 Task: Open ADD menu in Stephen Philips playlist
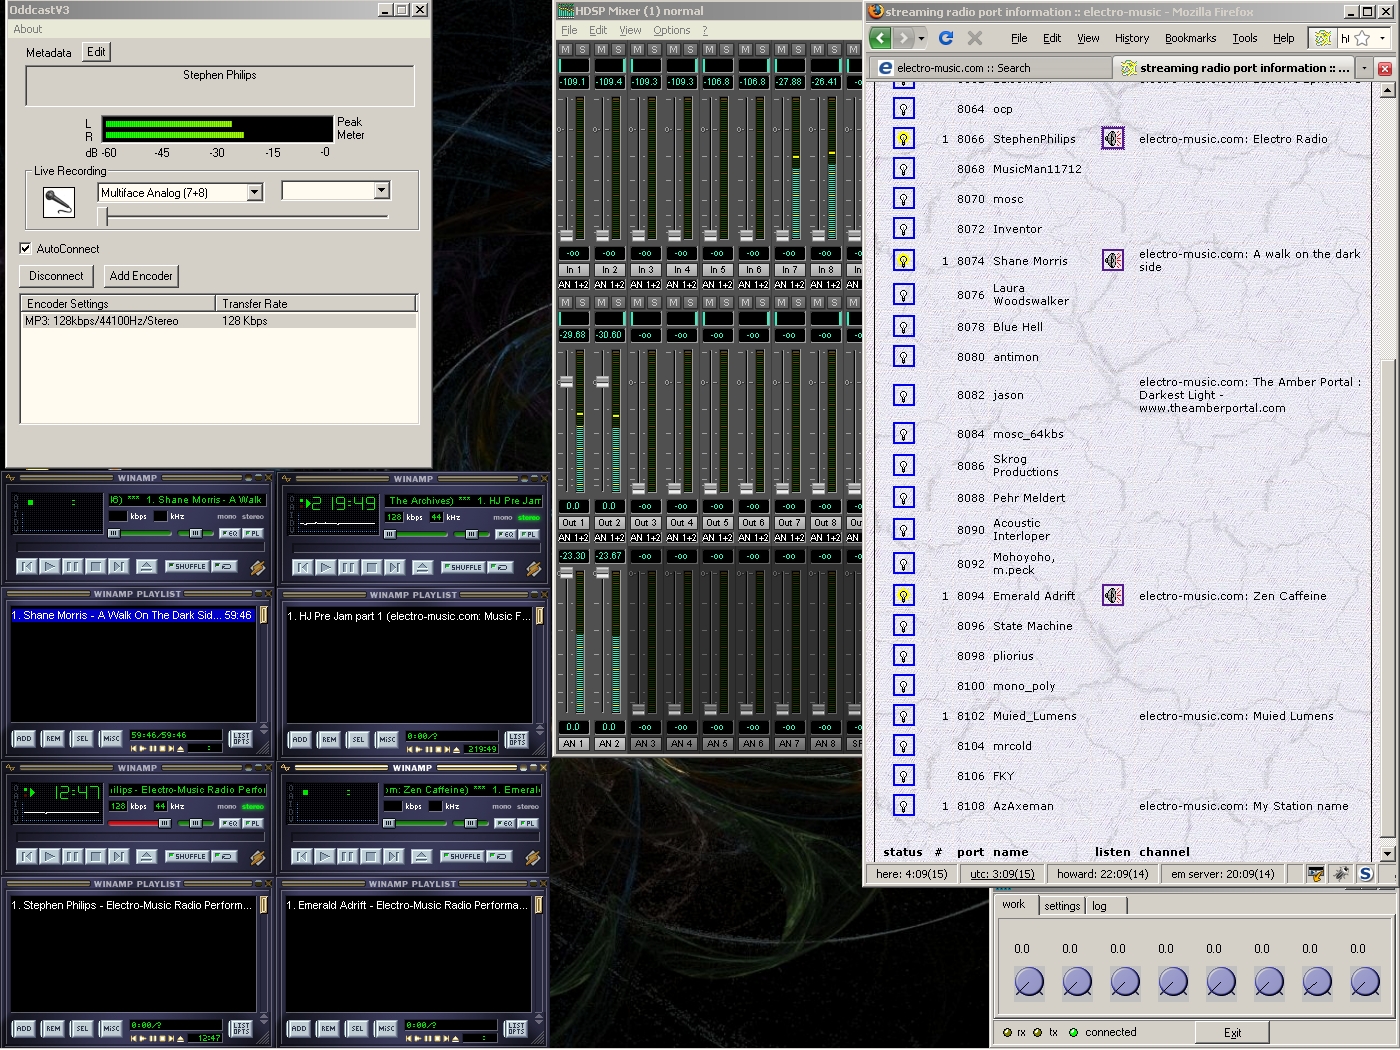[x=24, y=1028]
